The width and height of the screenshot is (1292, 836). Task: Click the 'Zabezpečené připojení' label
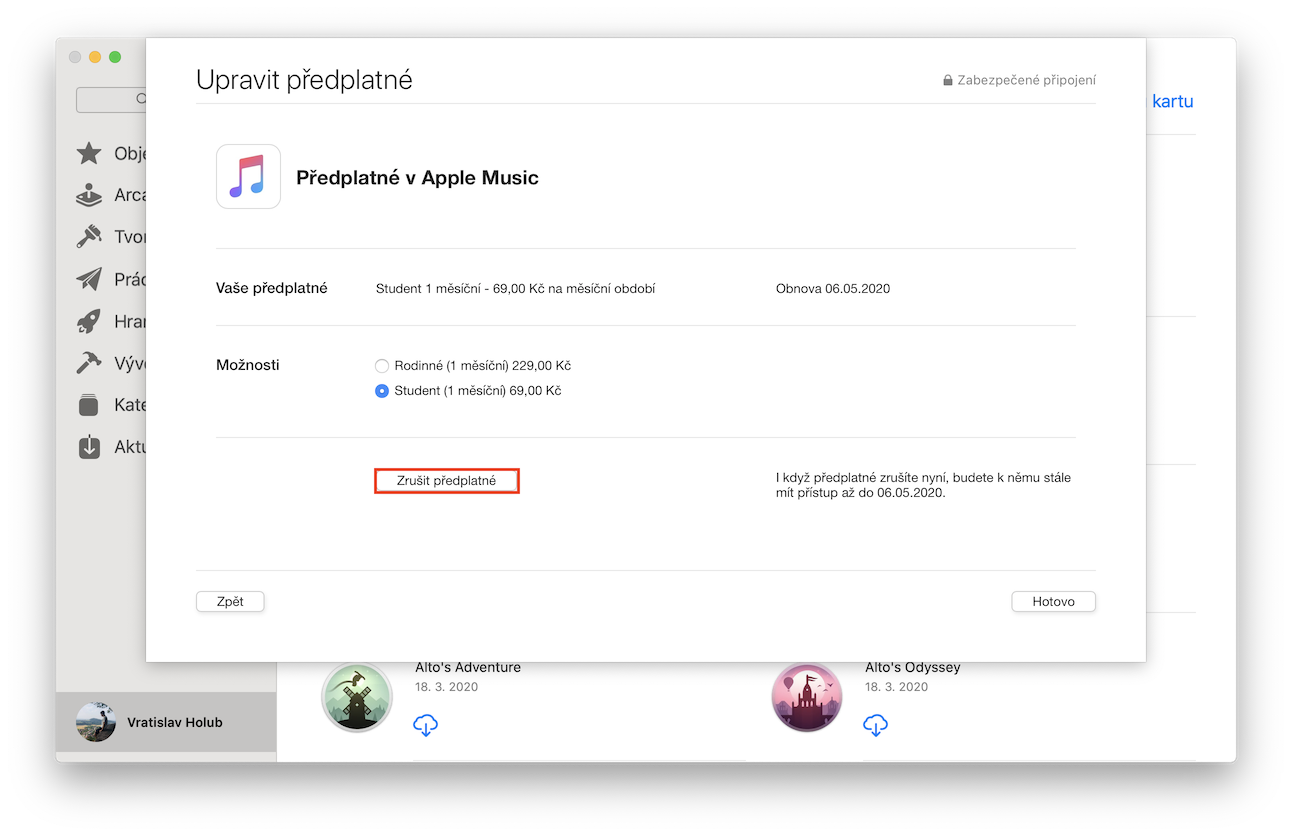(x=1027, y=80)
